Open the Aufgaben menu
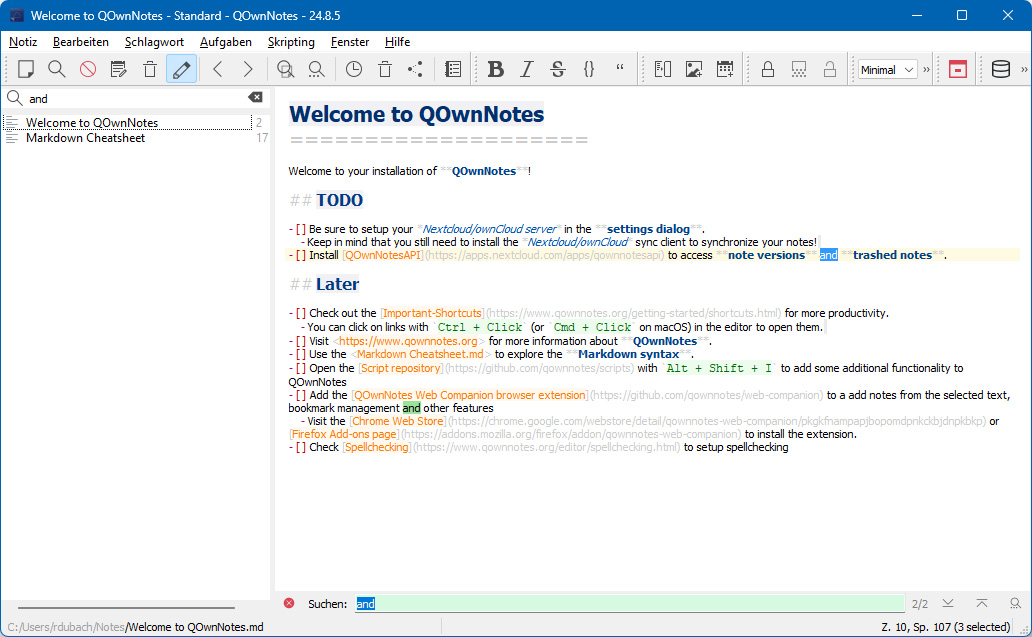This screenshot has width=1032, height=637. click(226, 41)
